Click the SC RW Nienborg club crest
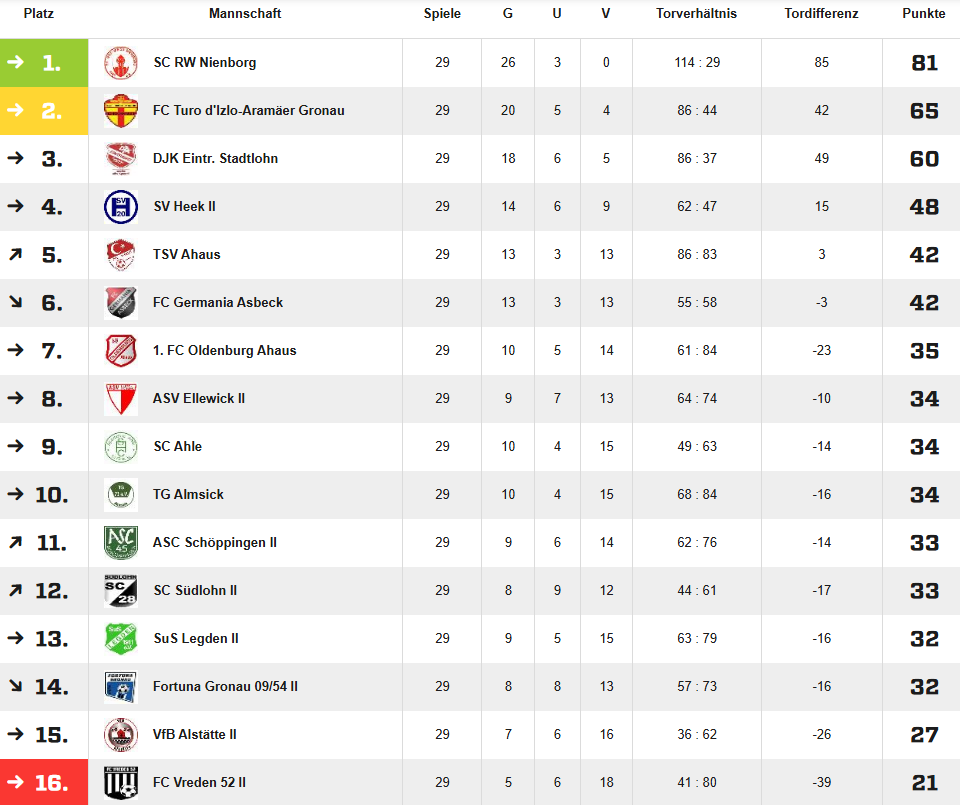960x805 pixels. pyautogui.click(x=121, y=62)
